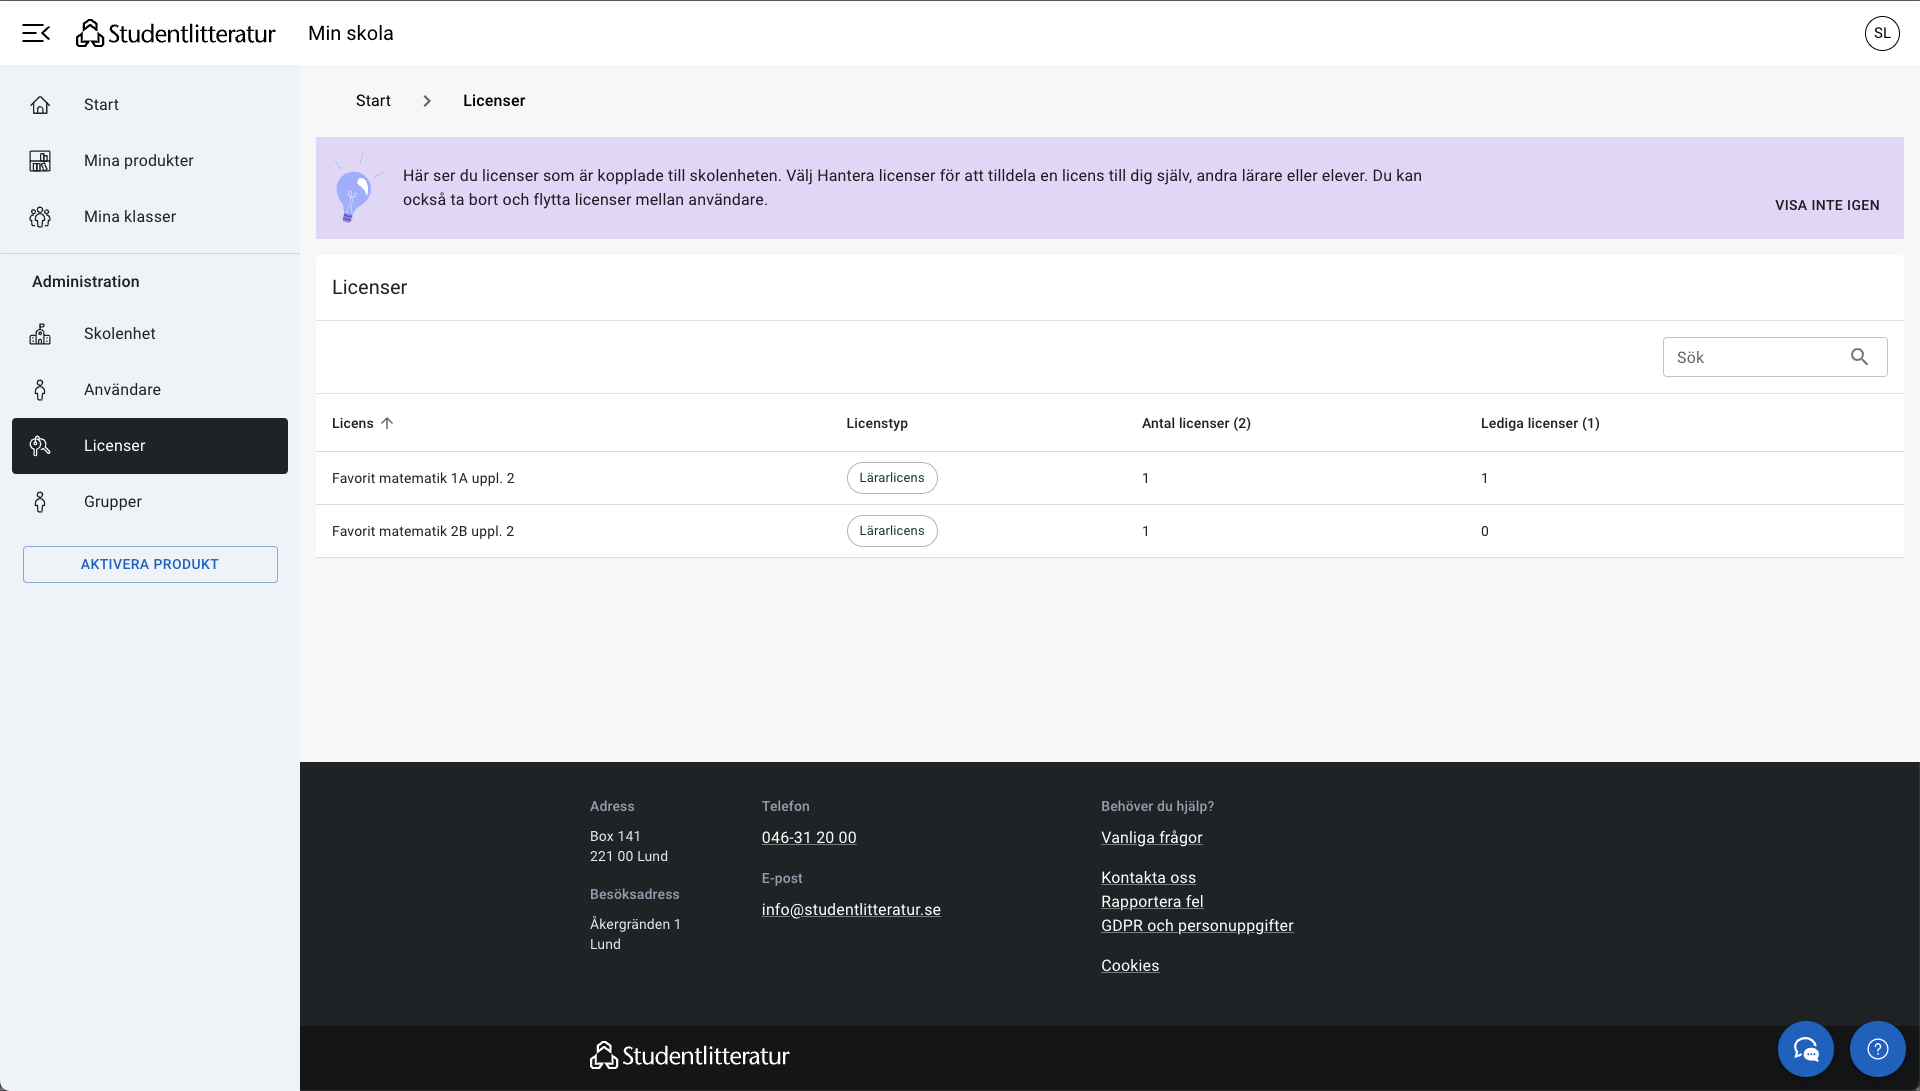Open Grupper in the sidebar
1920x1091 pixels.
coord(113,502)
